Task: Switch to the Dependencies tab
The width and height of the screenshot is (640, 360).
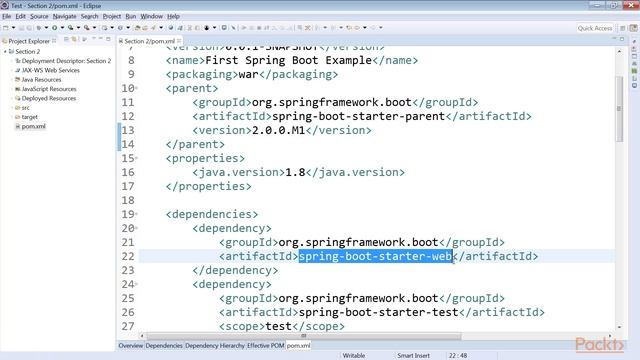Action: pos(164,346)
